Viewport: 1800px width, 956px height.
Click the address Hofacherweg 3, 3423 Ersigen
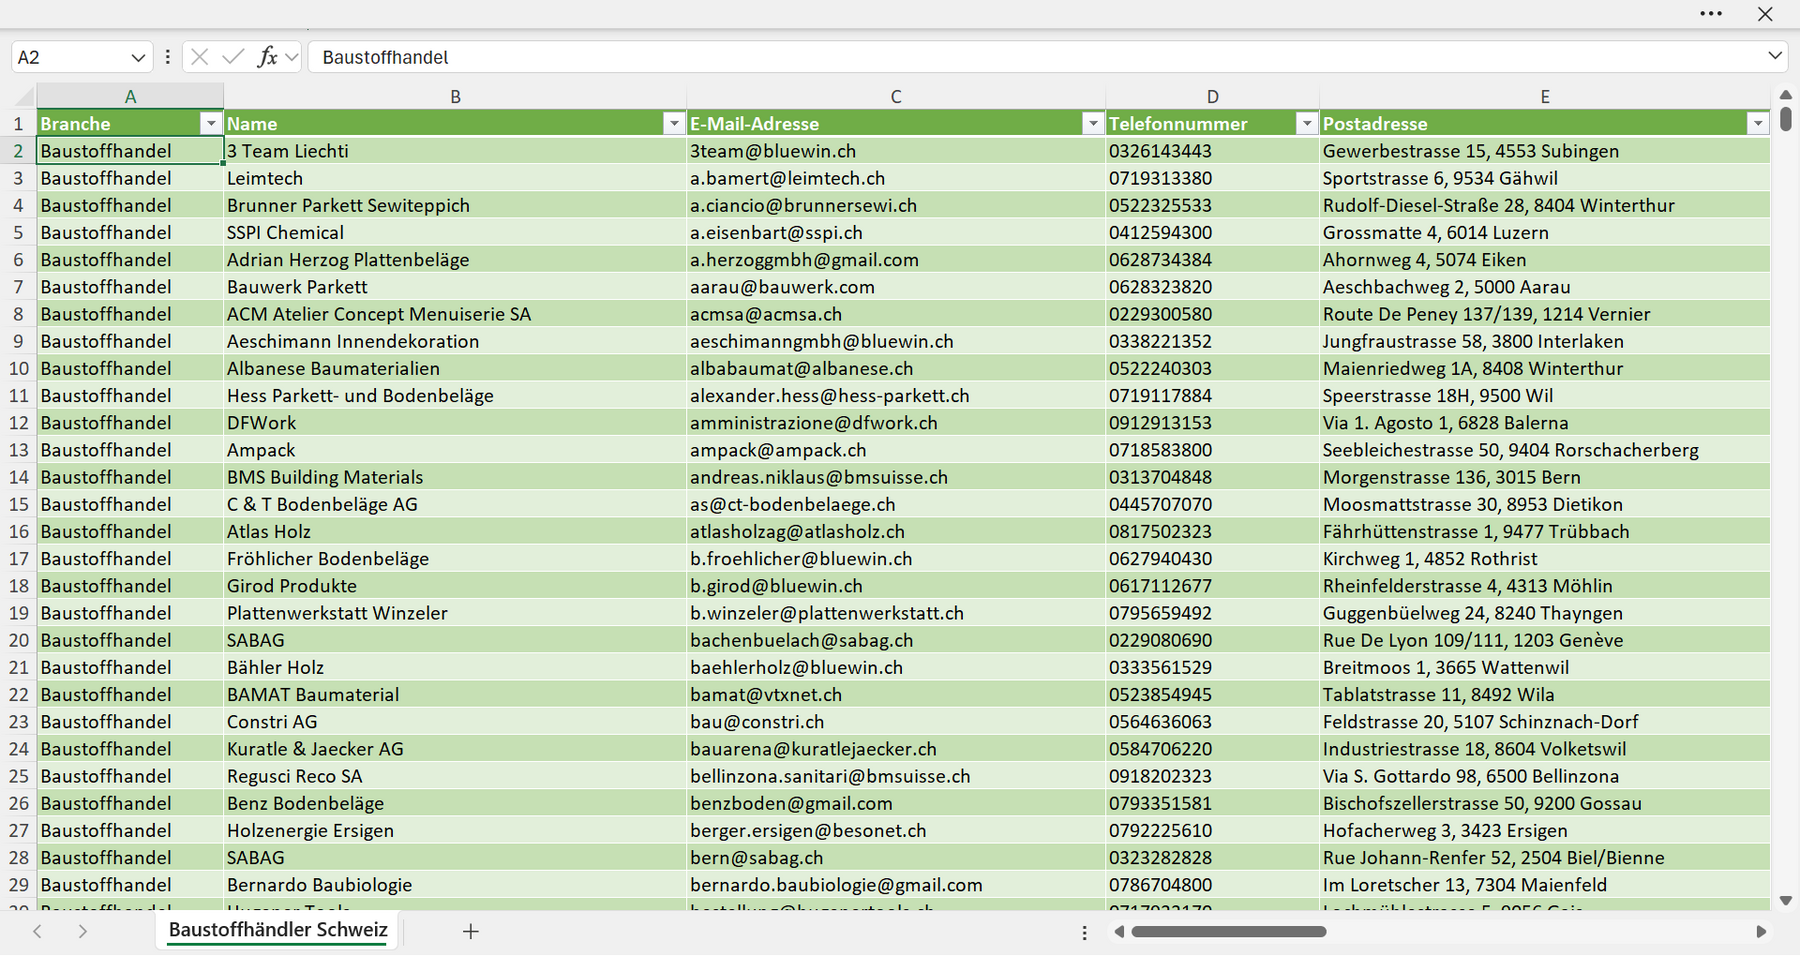click(1445, 830)
